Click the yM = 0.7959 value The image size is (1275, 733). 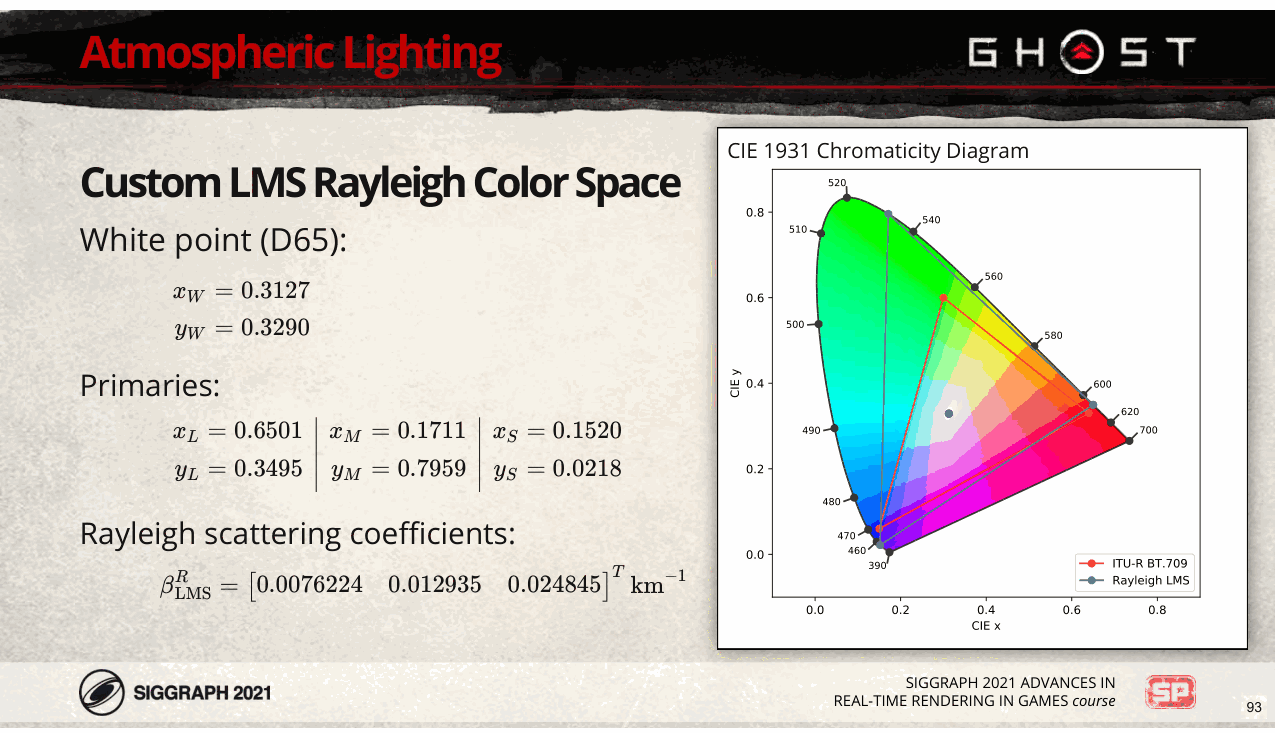tap(398, 467)
